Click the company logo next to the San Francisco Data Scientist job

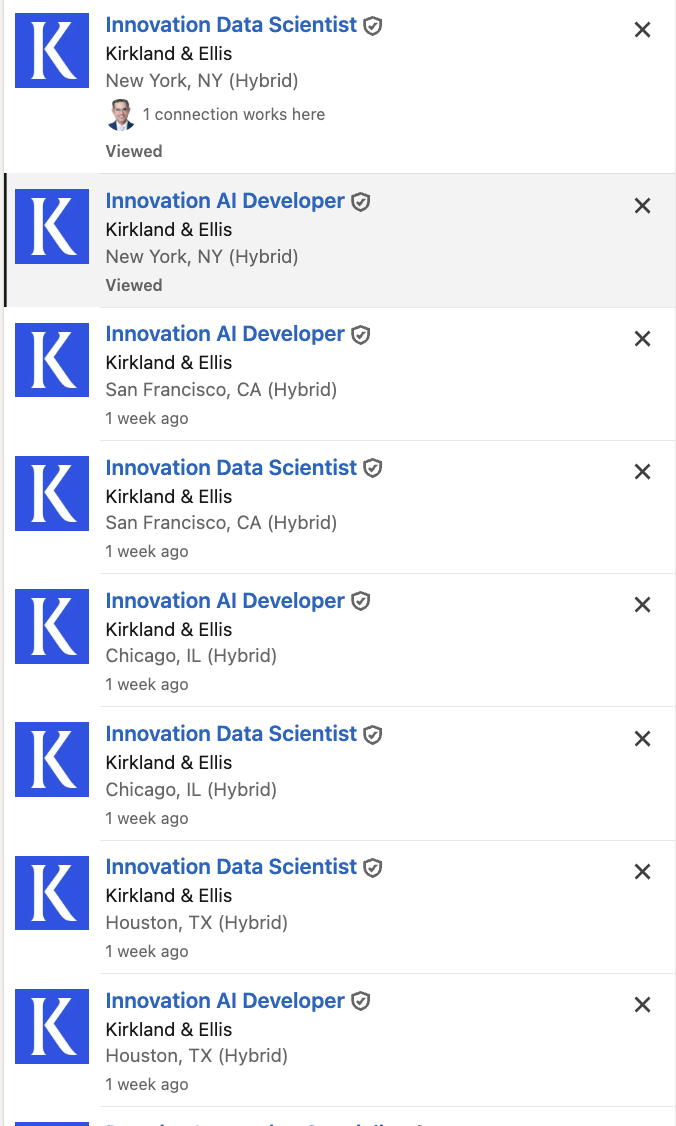point(51,493)
